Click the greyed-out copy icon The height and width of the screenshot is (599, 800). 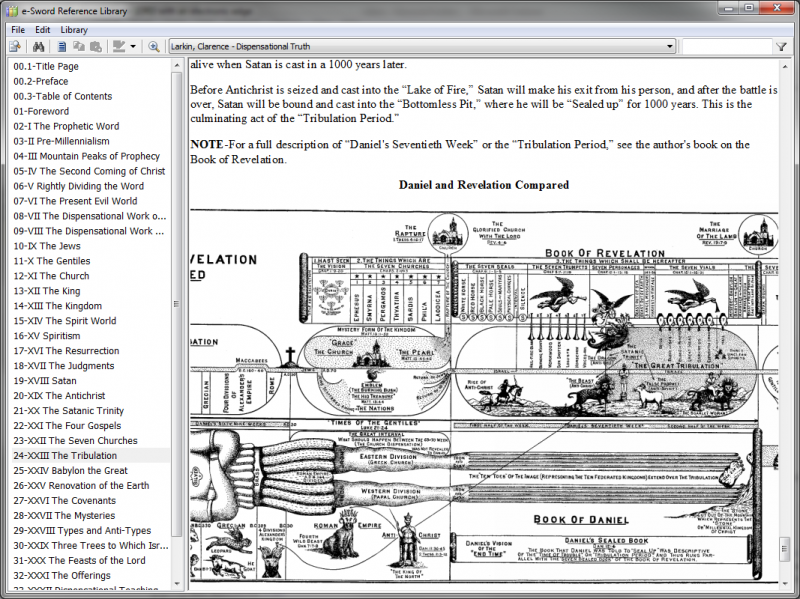(79, 46)
